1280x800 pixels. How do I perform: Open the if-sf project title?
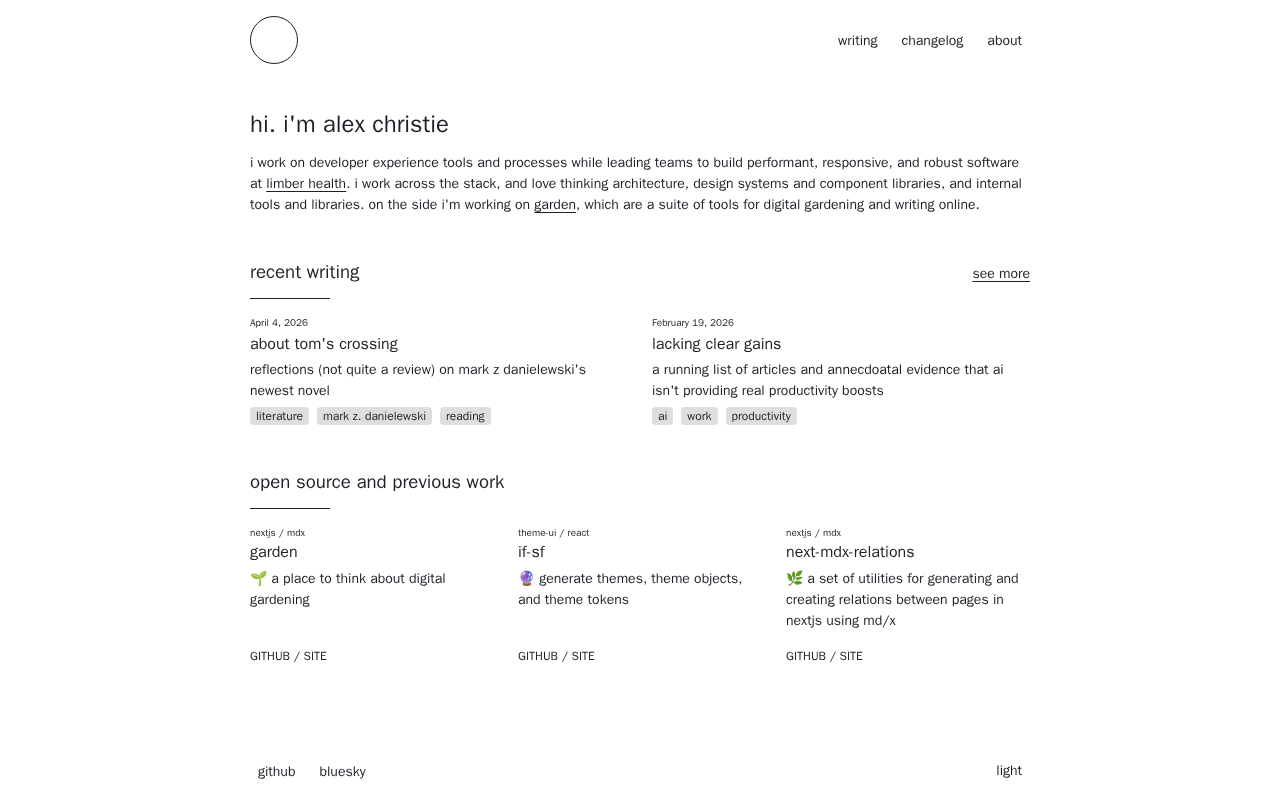coord(531,552)
